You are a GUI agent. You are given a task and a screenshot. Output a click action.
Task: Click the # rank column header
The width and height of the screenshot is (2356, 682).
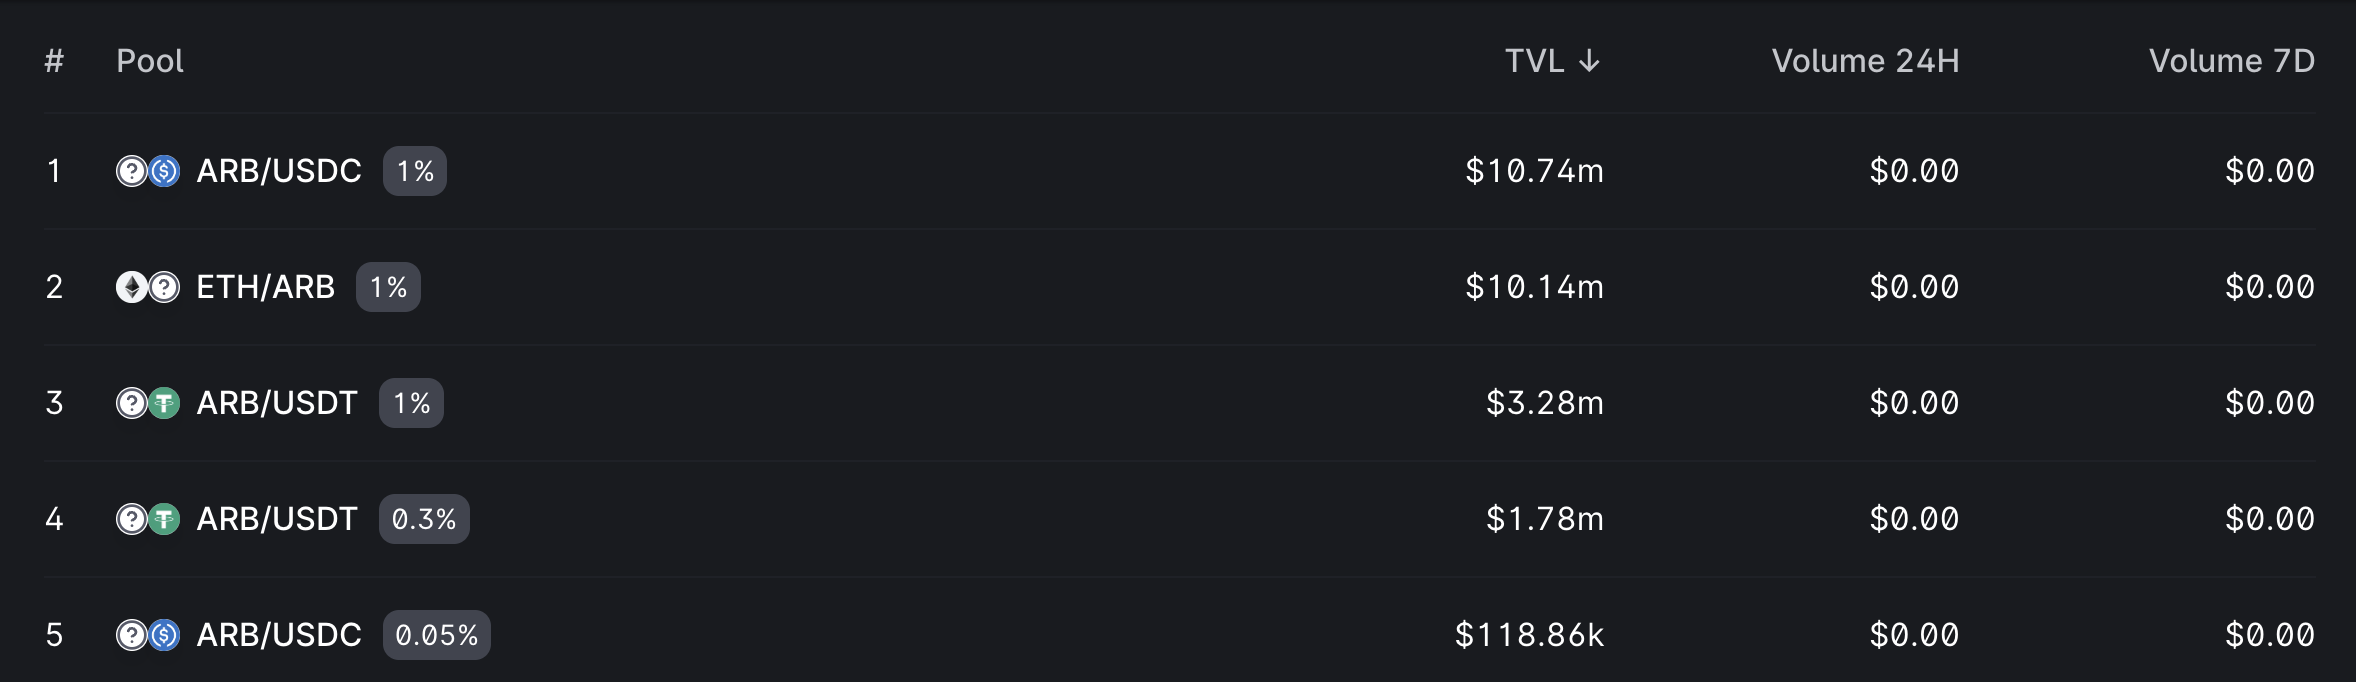[54, 61]
